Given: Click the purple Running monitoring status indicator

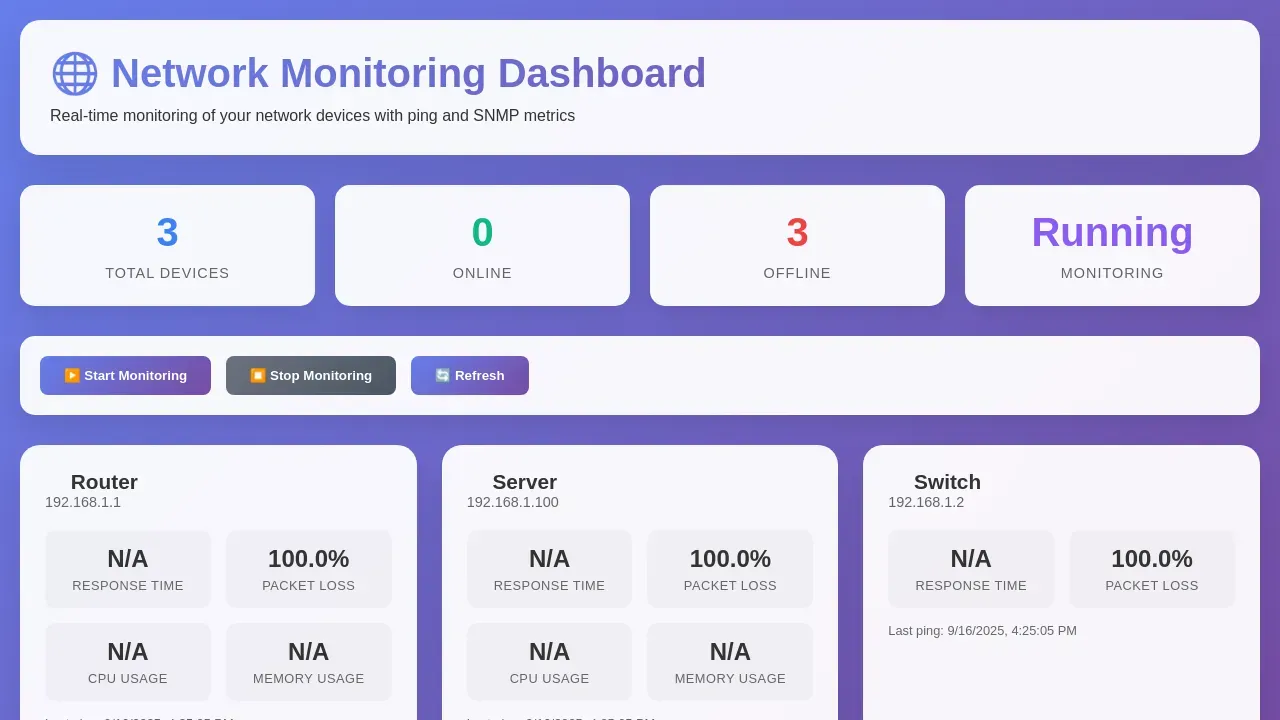Looking at the screenshot, I should pyautogui.click(x=1112, y=232).
